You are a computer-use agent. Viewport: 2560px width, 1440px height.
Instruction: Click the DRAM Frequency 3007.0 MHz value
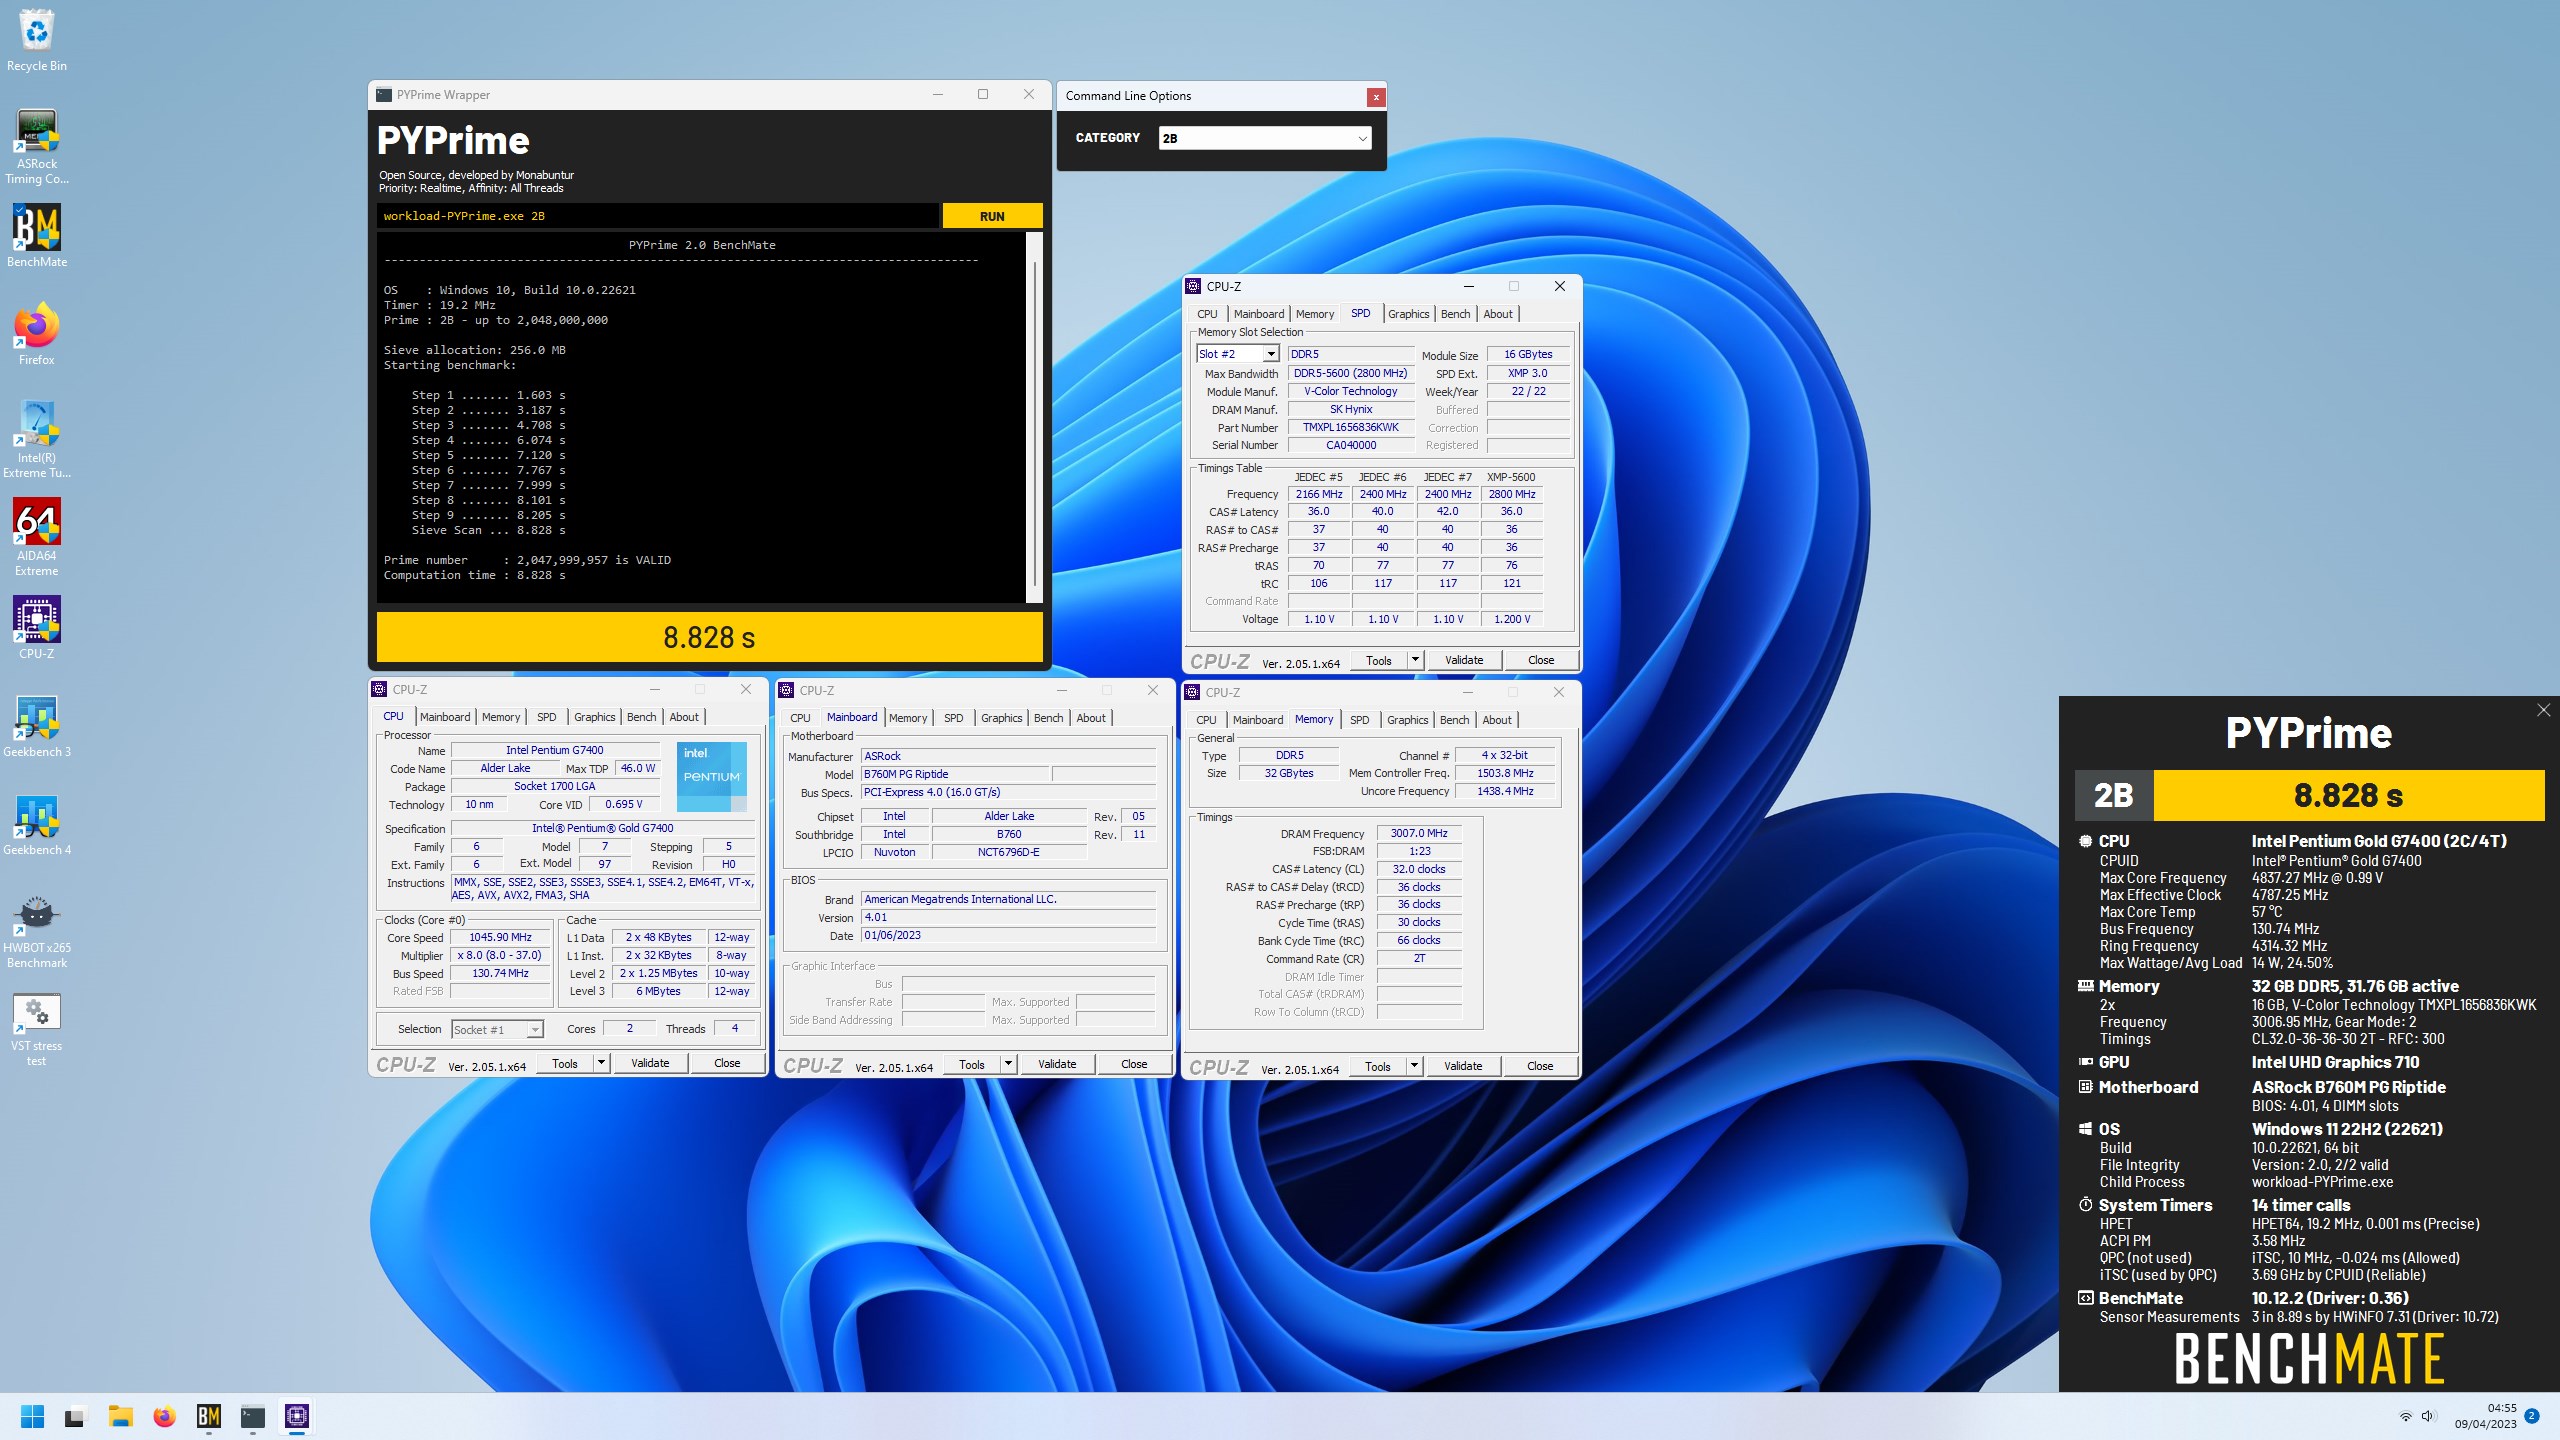pos(1419,833)
